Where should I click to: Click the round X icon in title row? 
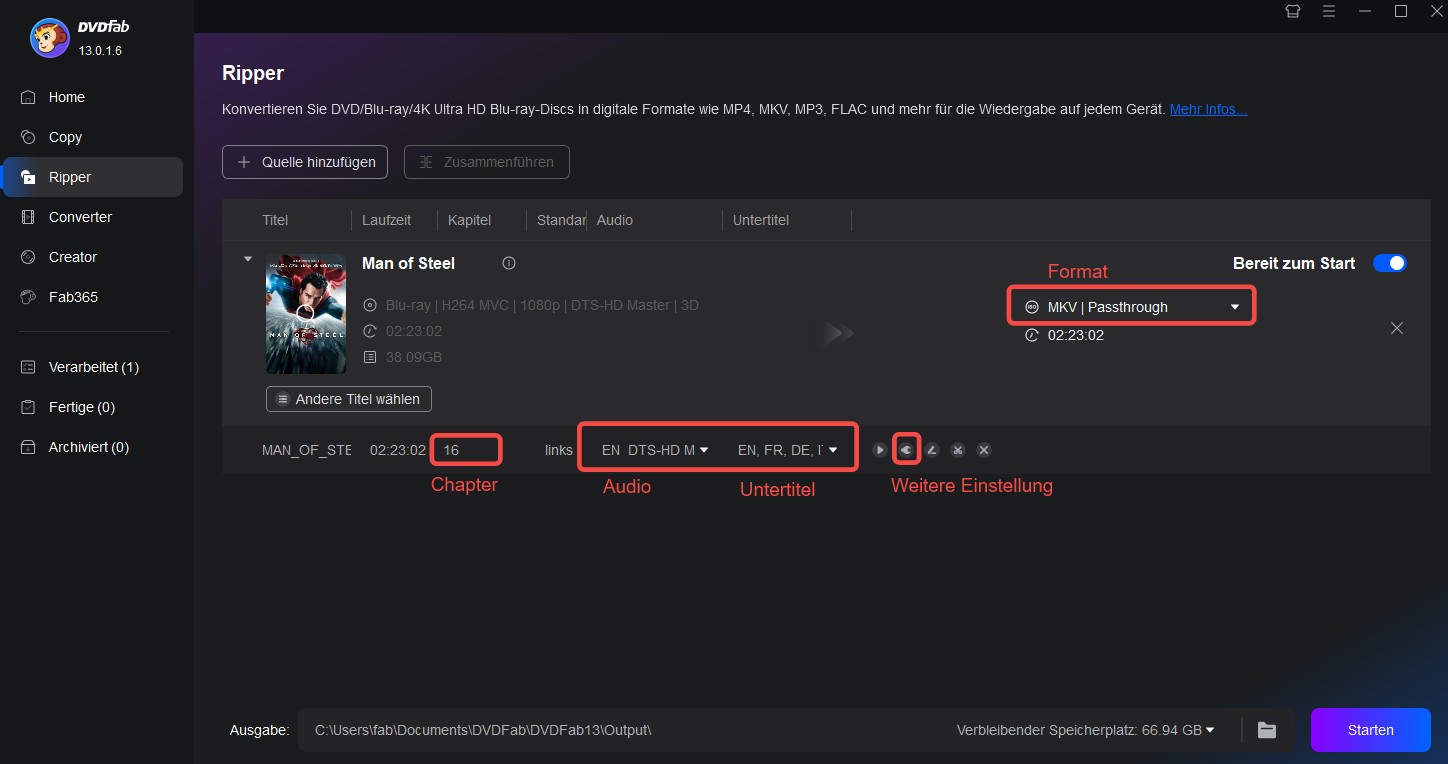[x=983, y=450]
